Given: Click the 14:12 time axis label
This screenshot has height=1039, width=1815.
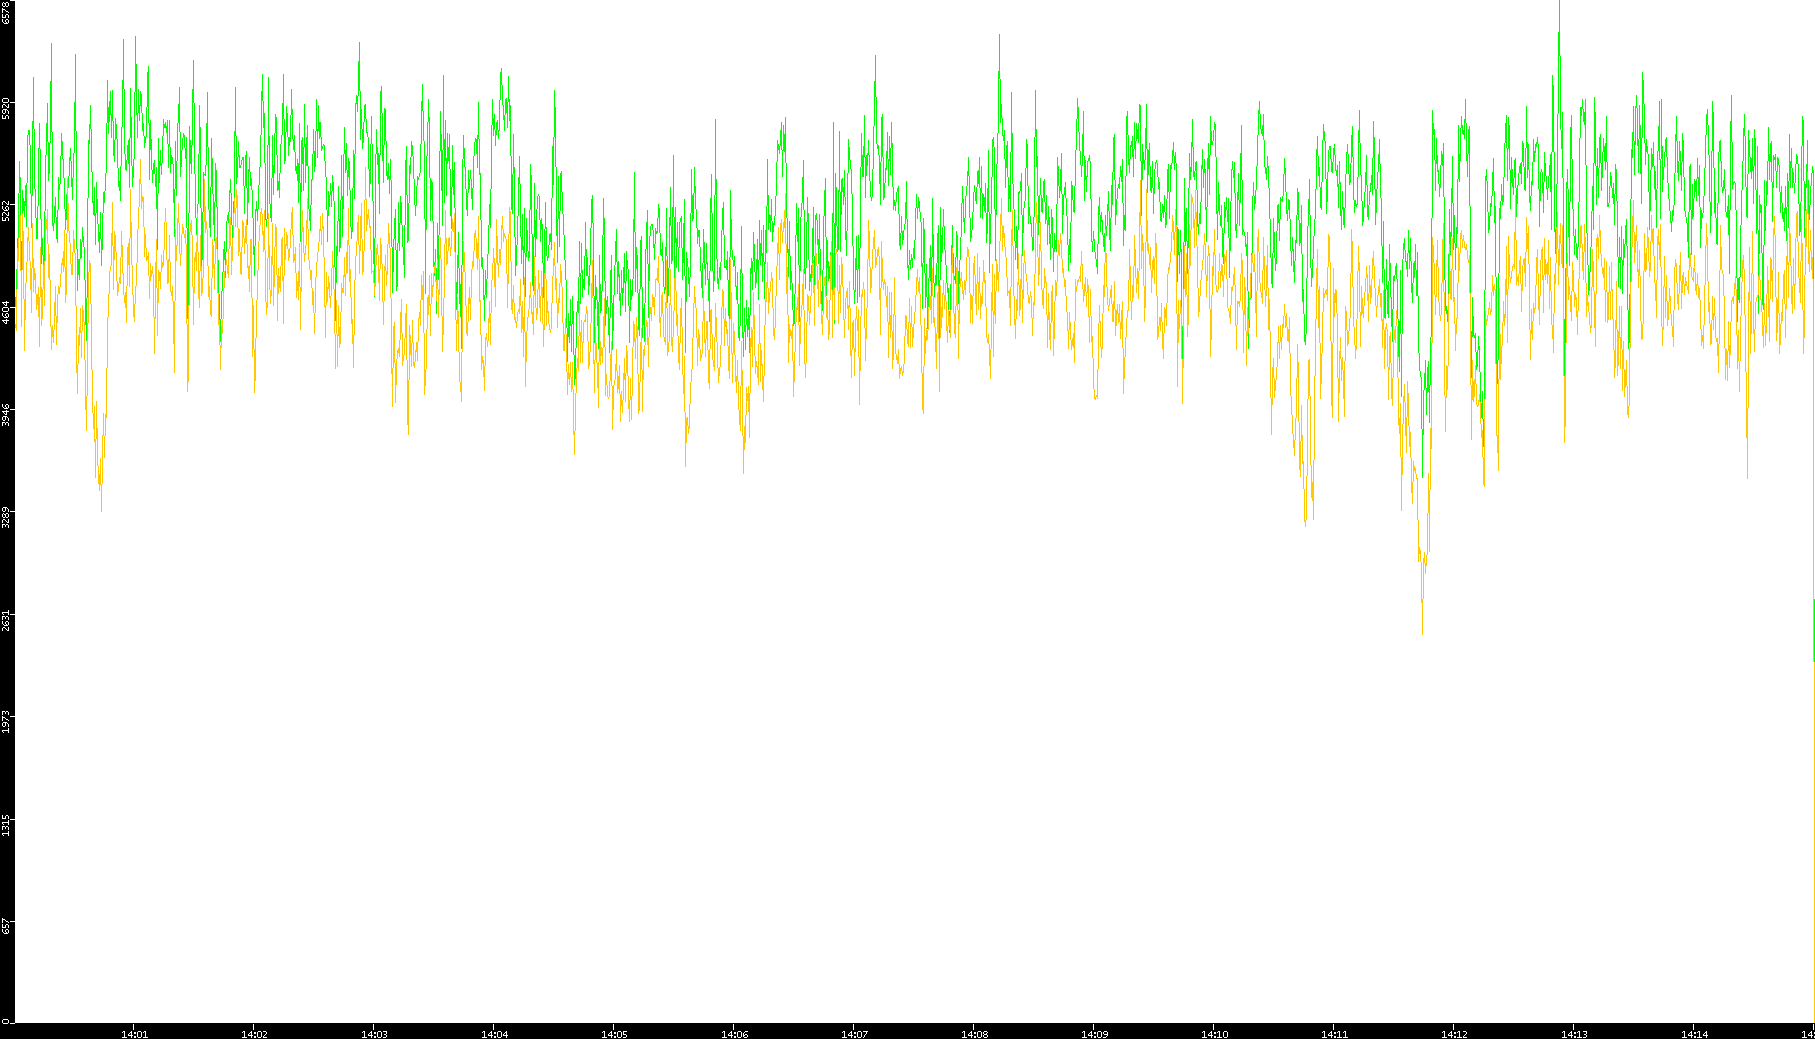Looking at the screenshot, I should pyautogui.click(x=1454, y=1034).
